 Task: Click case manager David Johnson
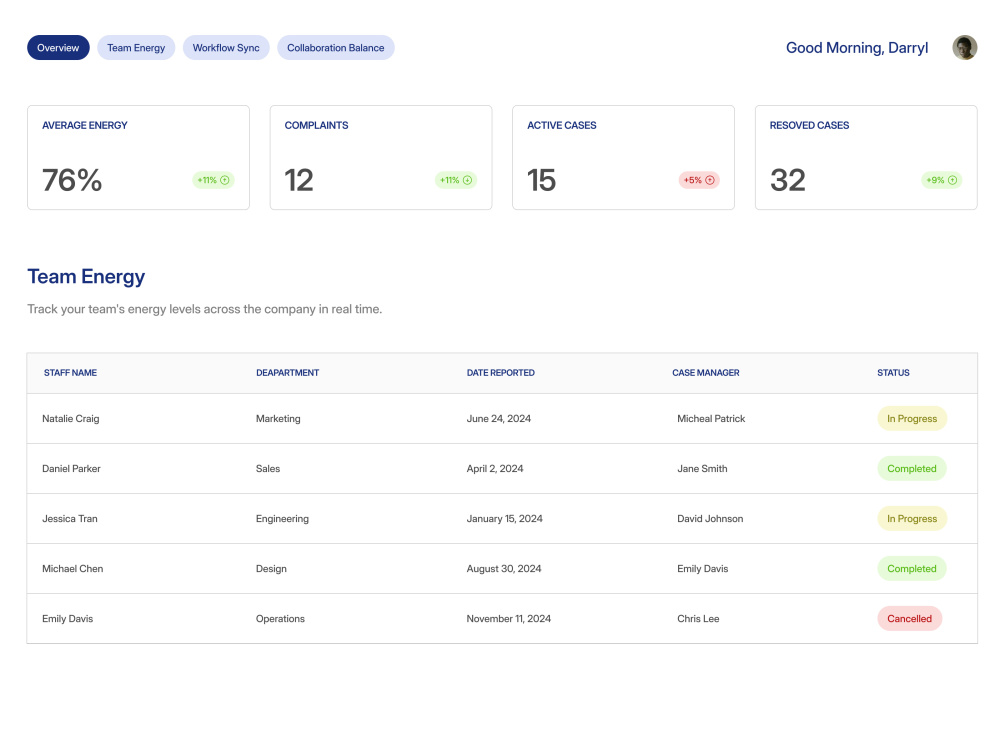(710, 519)
